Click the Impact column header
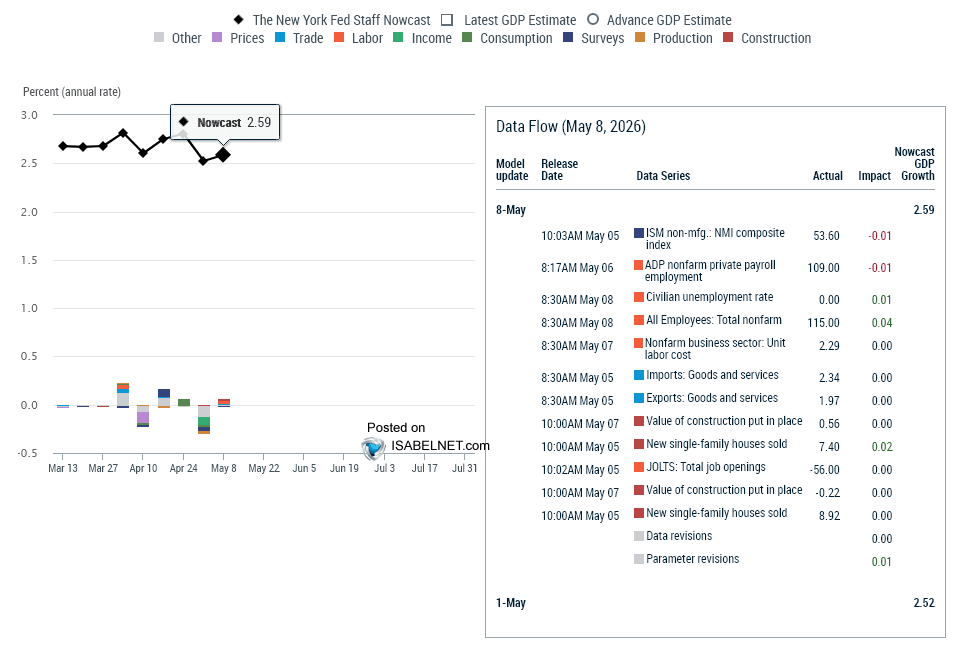966x650 pixels. [x=874, y=176]
